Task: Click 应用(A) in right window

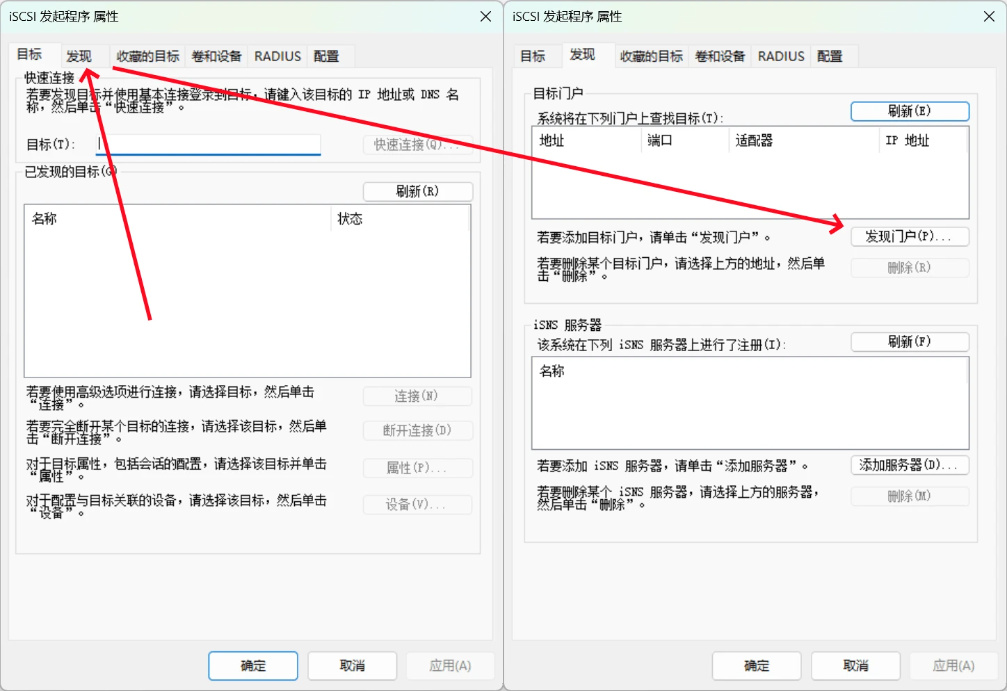Action: (954, 666)
